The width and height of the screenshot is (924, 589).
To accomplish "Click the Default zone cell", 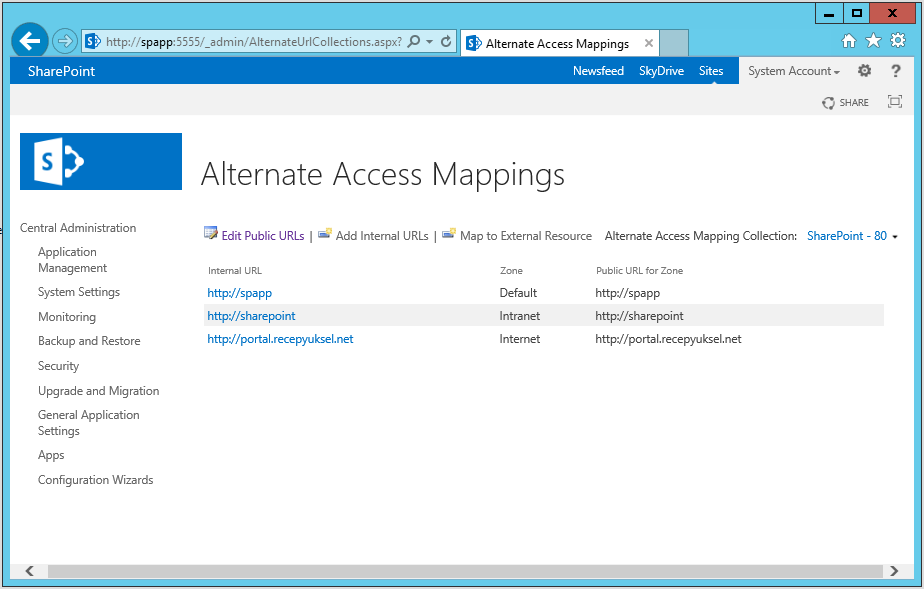I will [x=518, y=293].
